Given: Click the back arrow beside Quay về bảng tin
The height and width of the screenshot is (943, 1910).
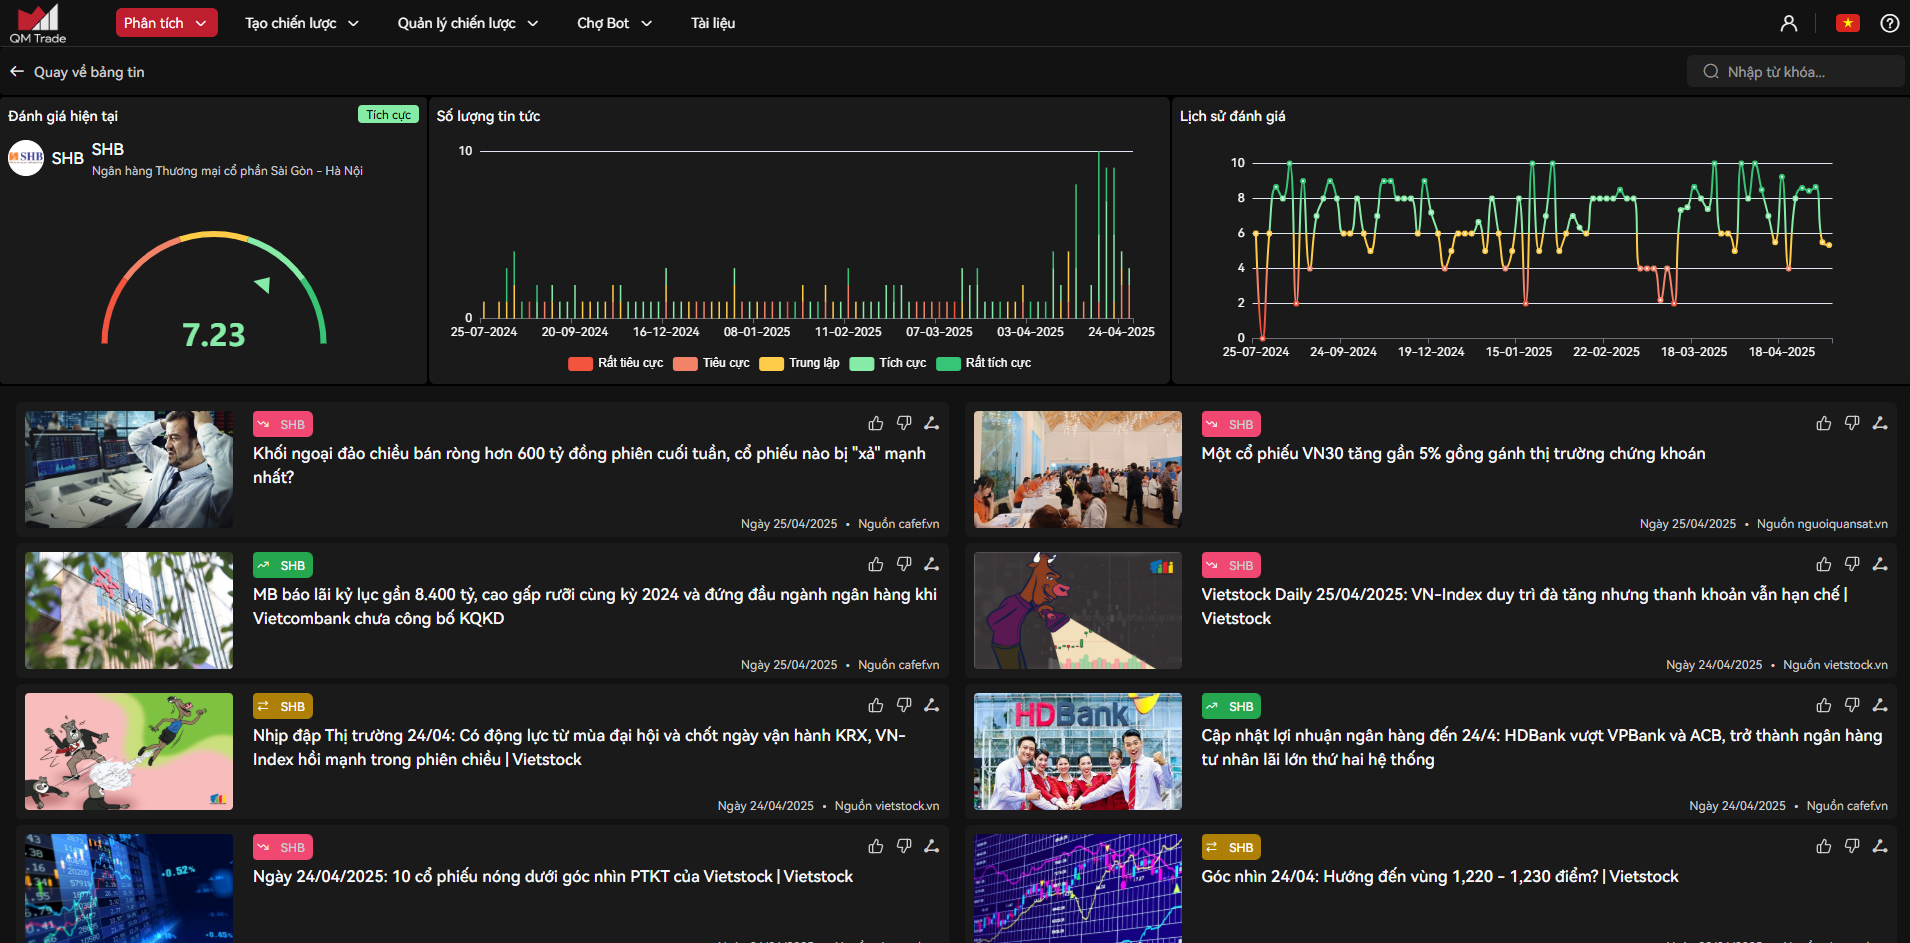Looking at the screenshot, I should point(17,71).
